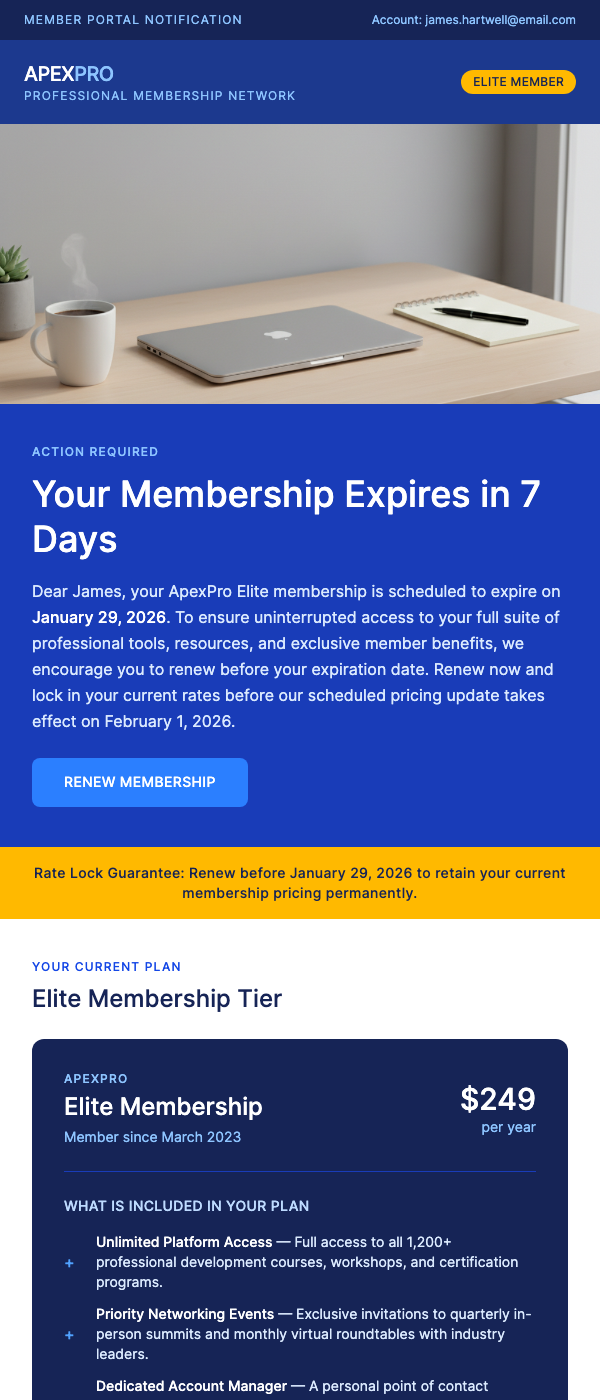Select the $249 per year price
This screenshot has height=1400, width=600.
(497, 1099)
